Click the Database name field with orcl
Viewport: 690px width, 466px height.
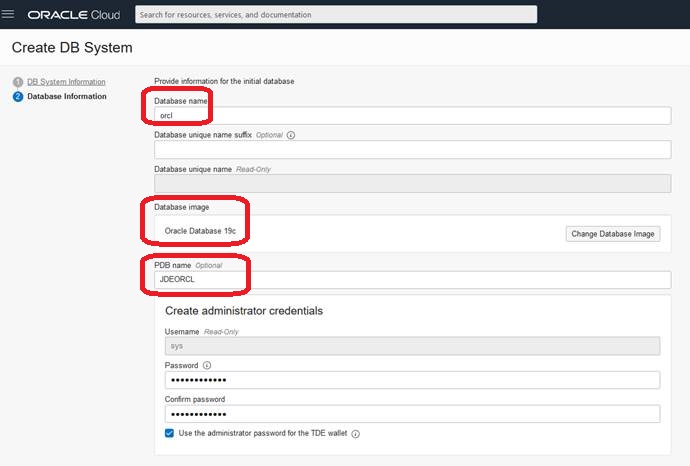click(412, 116)
